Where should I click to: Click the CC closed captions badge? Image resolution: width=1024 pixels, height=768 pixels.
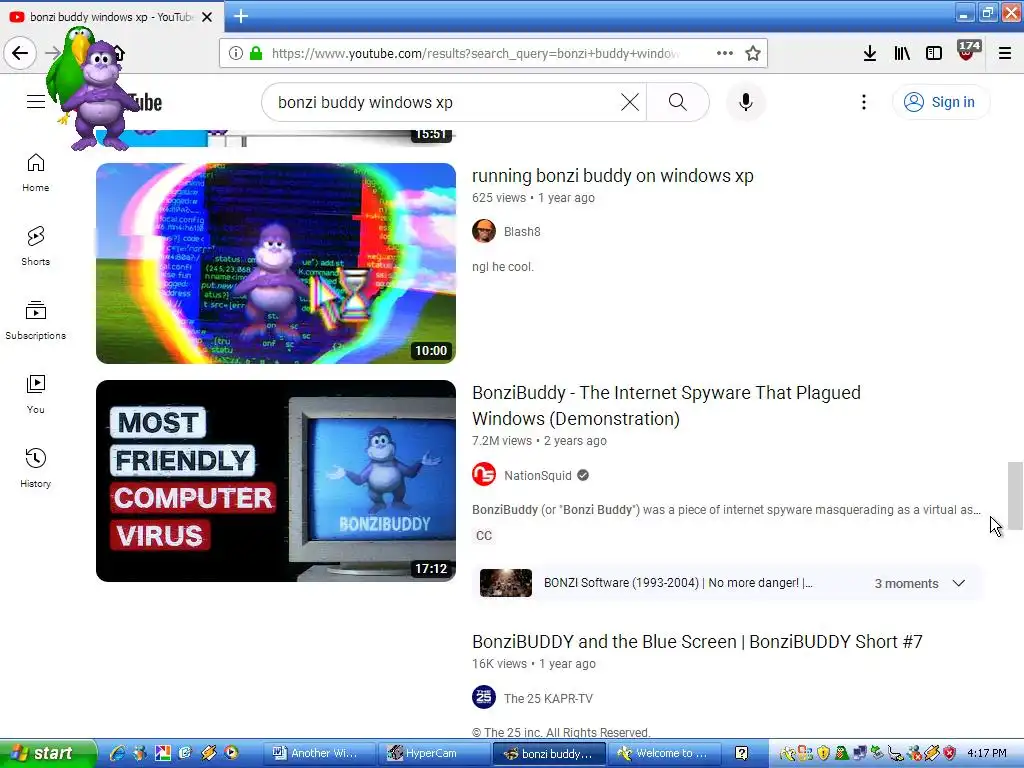[x=483, y=536]
